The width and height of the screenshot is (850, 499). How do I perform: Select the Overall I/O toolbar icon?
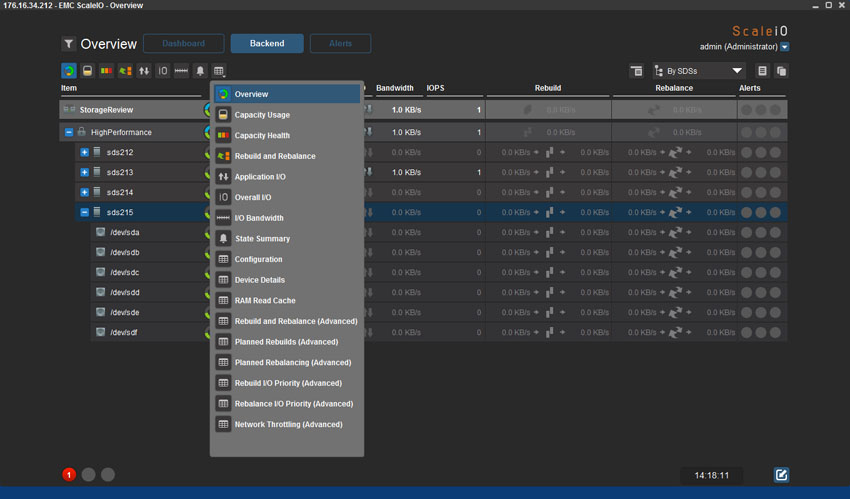(x=163, y=71)
